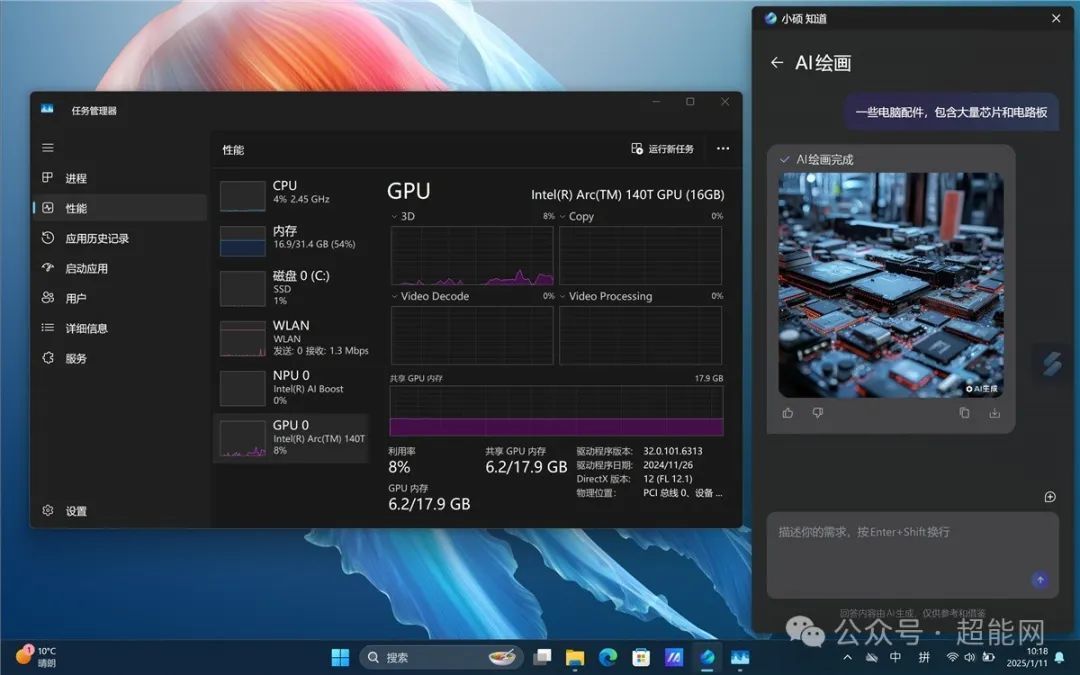
Task: Copy the AI generated image
Action: (x=964, y=413)
